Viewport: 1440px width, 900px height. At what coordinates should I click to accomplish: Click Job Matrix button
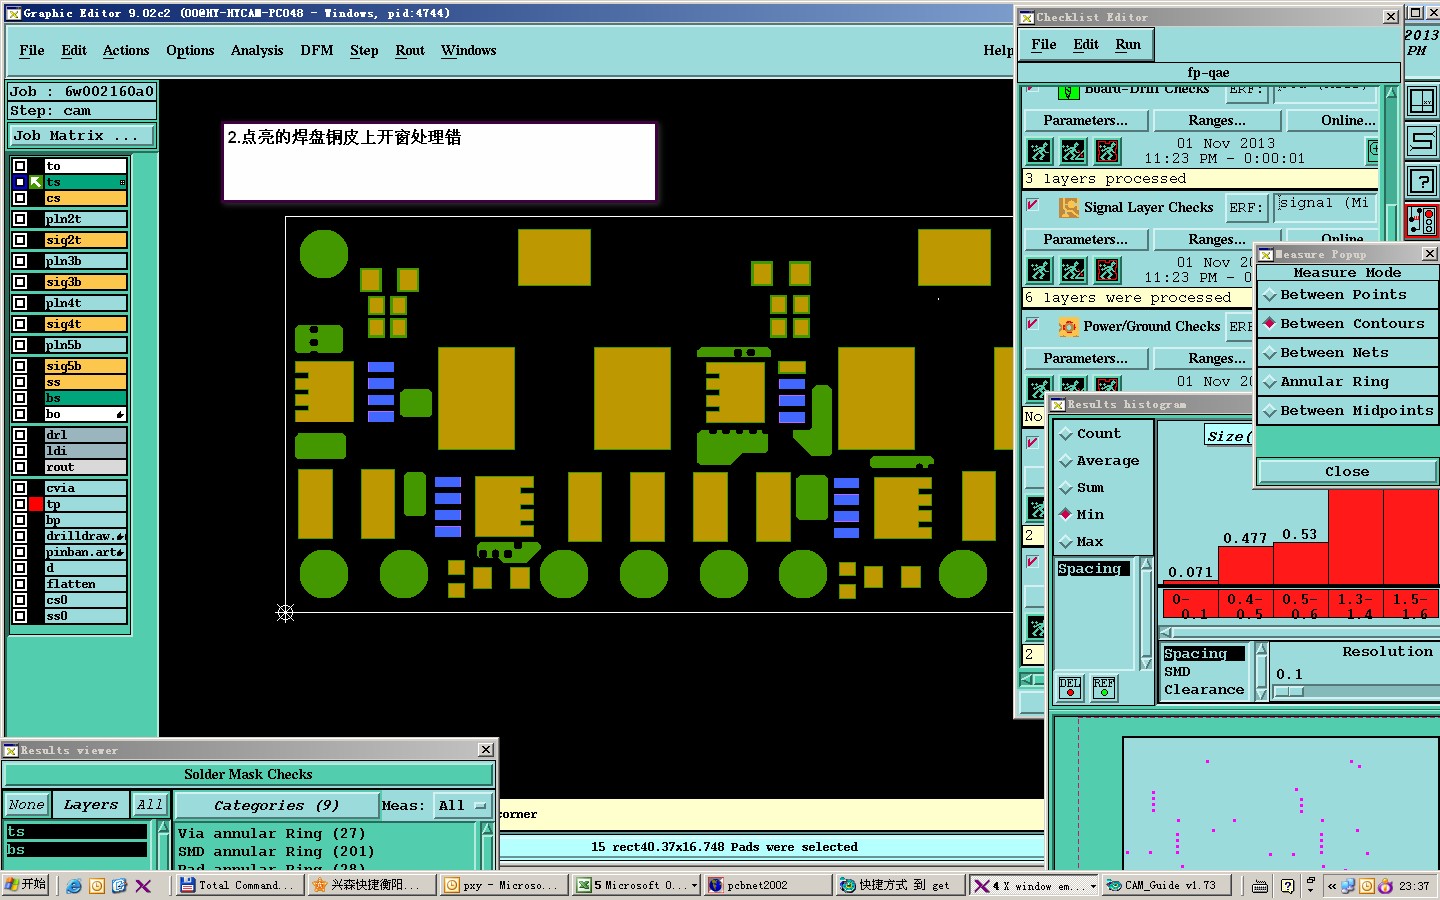[x=82, y=135]
